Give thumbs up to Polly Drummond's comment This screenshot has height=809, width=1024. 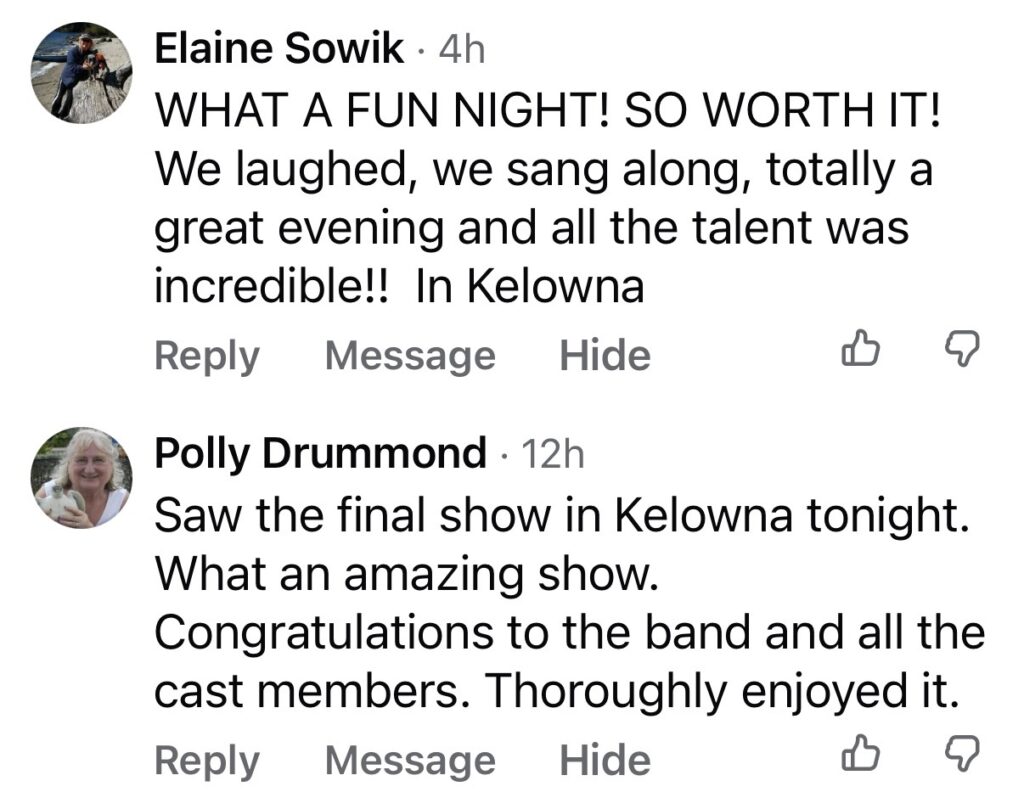click(861, 755)
